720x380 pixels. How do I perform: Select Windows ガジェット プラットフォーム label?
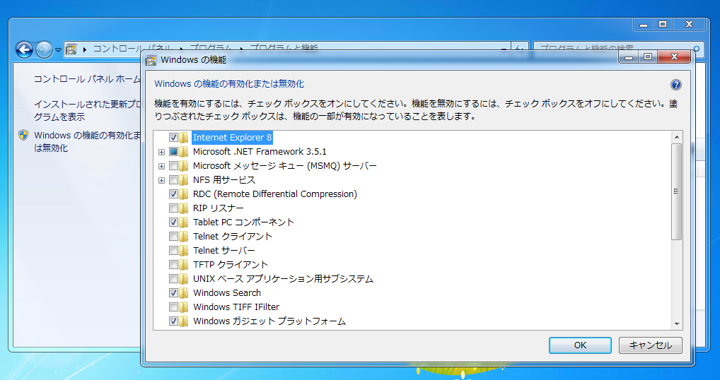(x=269, y=321)
